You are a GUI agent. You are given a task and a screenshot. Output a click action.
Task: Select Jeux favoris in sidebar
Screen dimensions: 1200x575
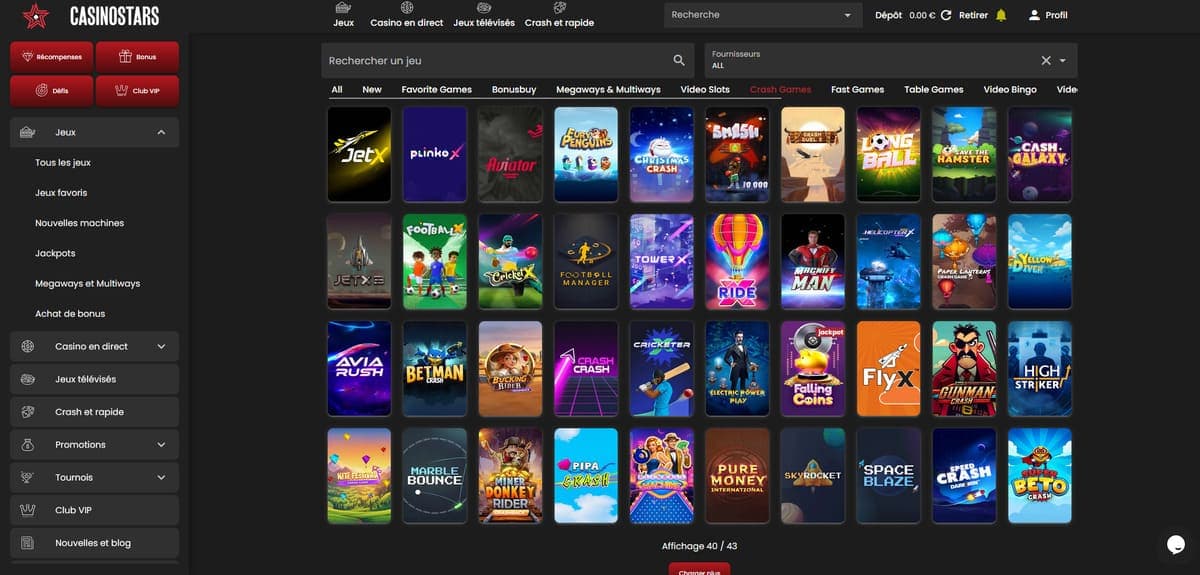coord(61,193)
